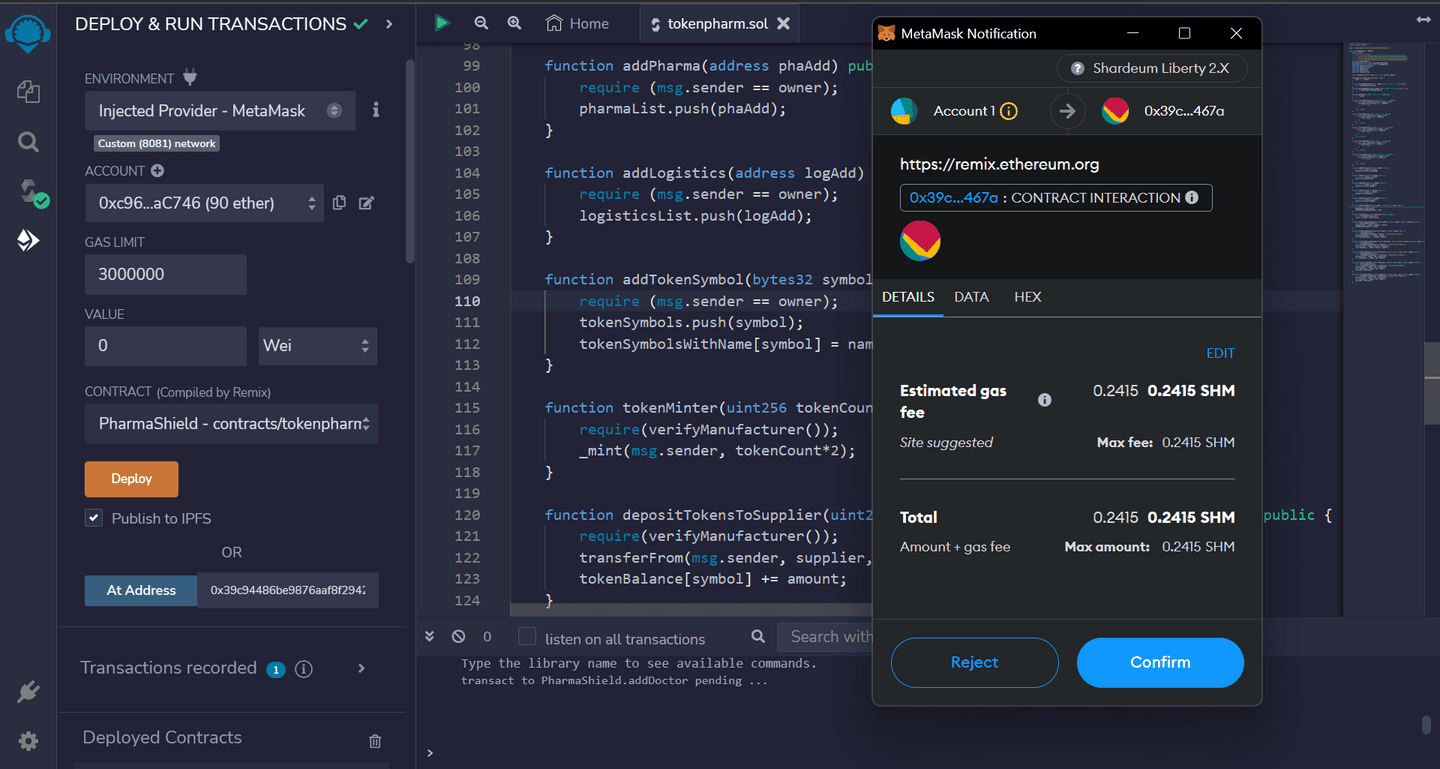Image resolution: width=1440 pixels, height=769 pixels.
Task: Collapse the Deploy & Run panel chevron
Action: click(389, 24)
